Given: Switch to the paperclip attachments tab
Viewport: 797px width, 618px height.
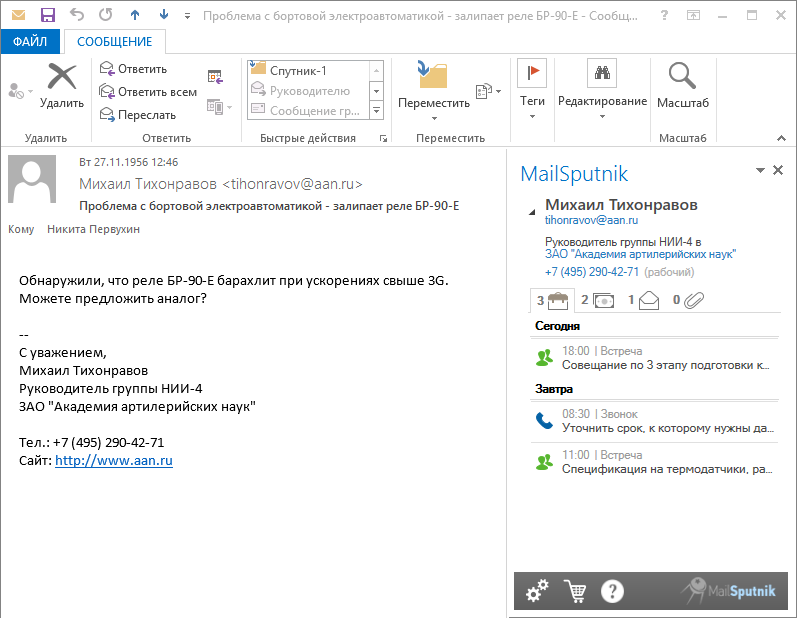Looking at the screenshot, I should click(x=689, y=300).
